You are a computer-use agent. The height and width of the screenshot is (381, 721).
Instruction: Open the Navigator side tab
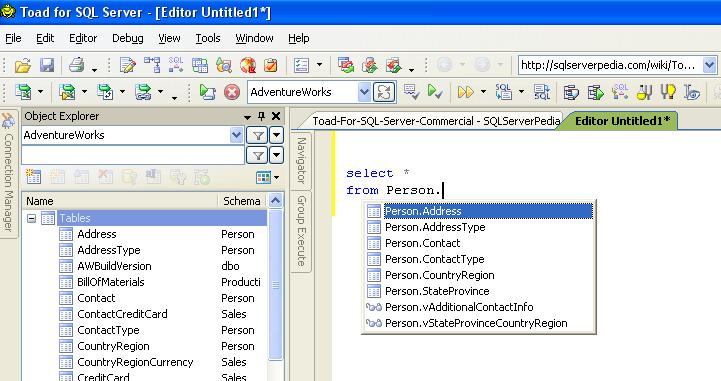coord(301,161)
